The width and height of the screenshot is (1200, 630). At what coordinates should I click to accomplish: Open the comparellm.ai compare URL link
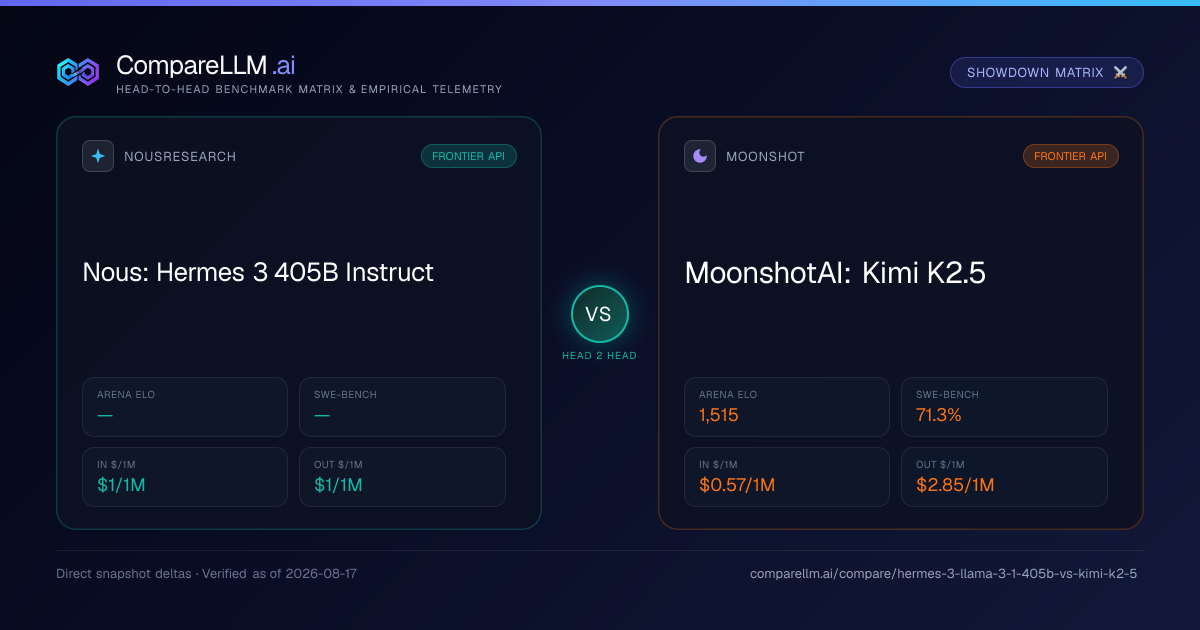943,574
